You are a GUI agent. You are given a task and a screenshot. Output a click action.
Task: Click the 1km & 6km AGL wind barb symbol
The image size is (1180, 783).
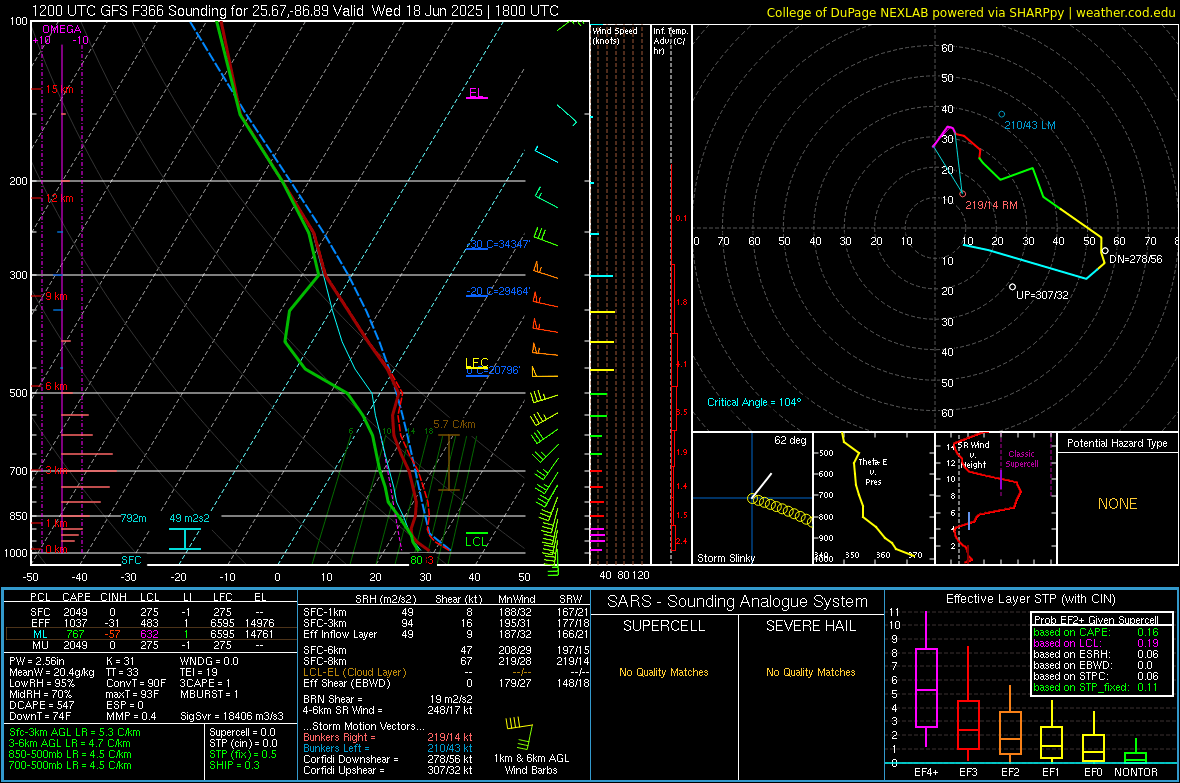coord(519,733)
